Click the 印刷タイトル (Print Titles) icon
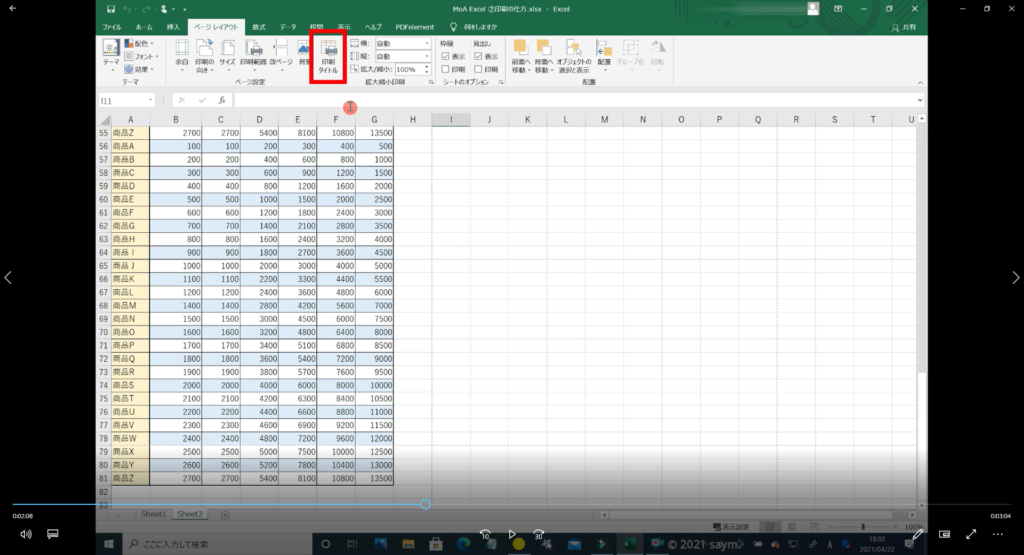1024x555 pixels. point(328,56)
